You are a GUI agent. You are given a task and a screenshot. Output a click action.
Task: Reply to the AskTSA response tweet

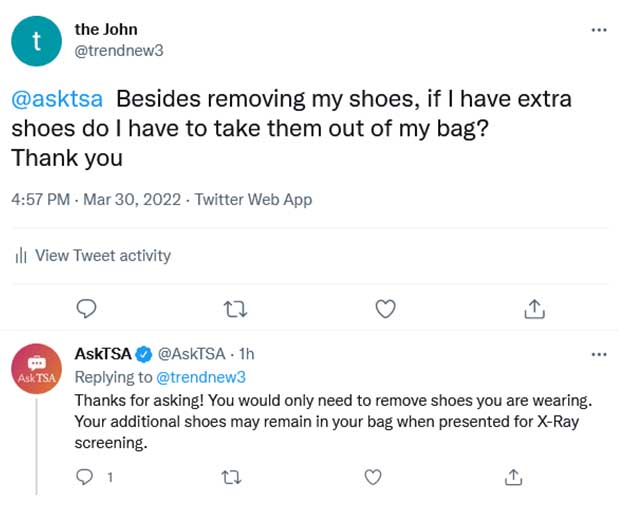[84, 477]
